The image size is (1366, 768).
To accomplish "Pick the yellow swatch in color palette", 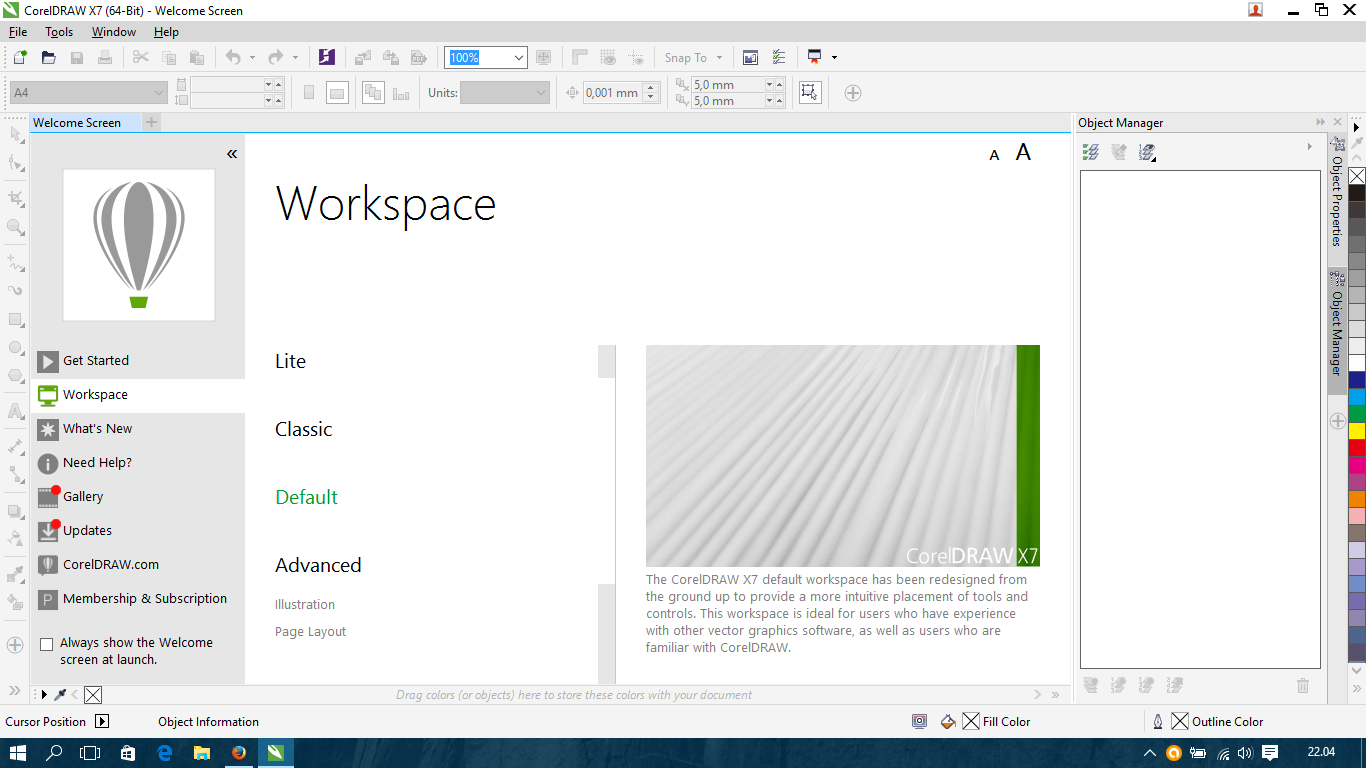I will [x=1357, y=431].
